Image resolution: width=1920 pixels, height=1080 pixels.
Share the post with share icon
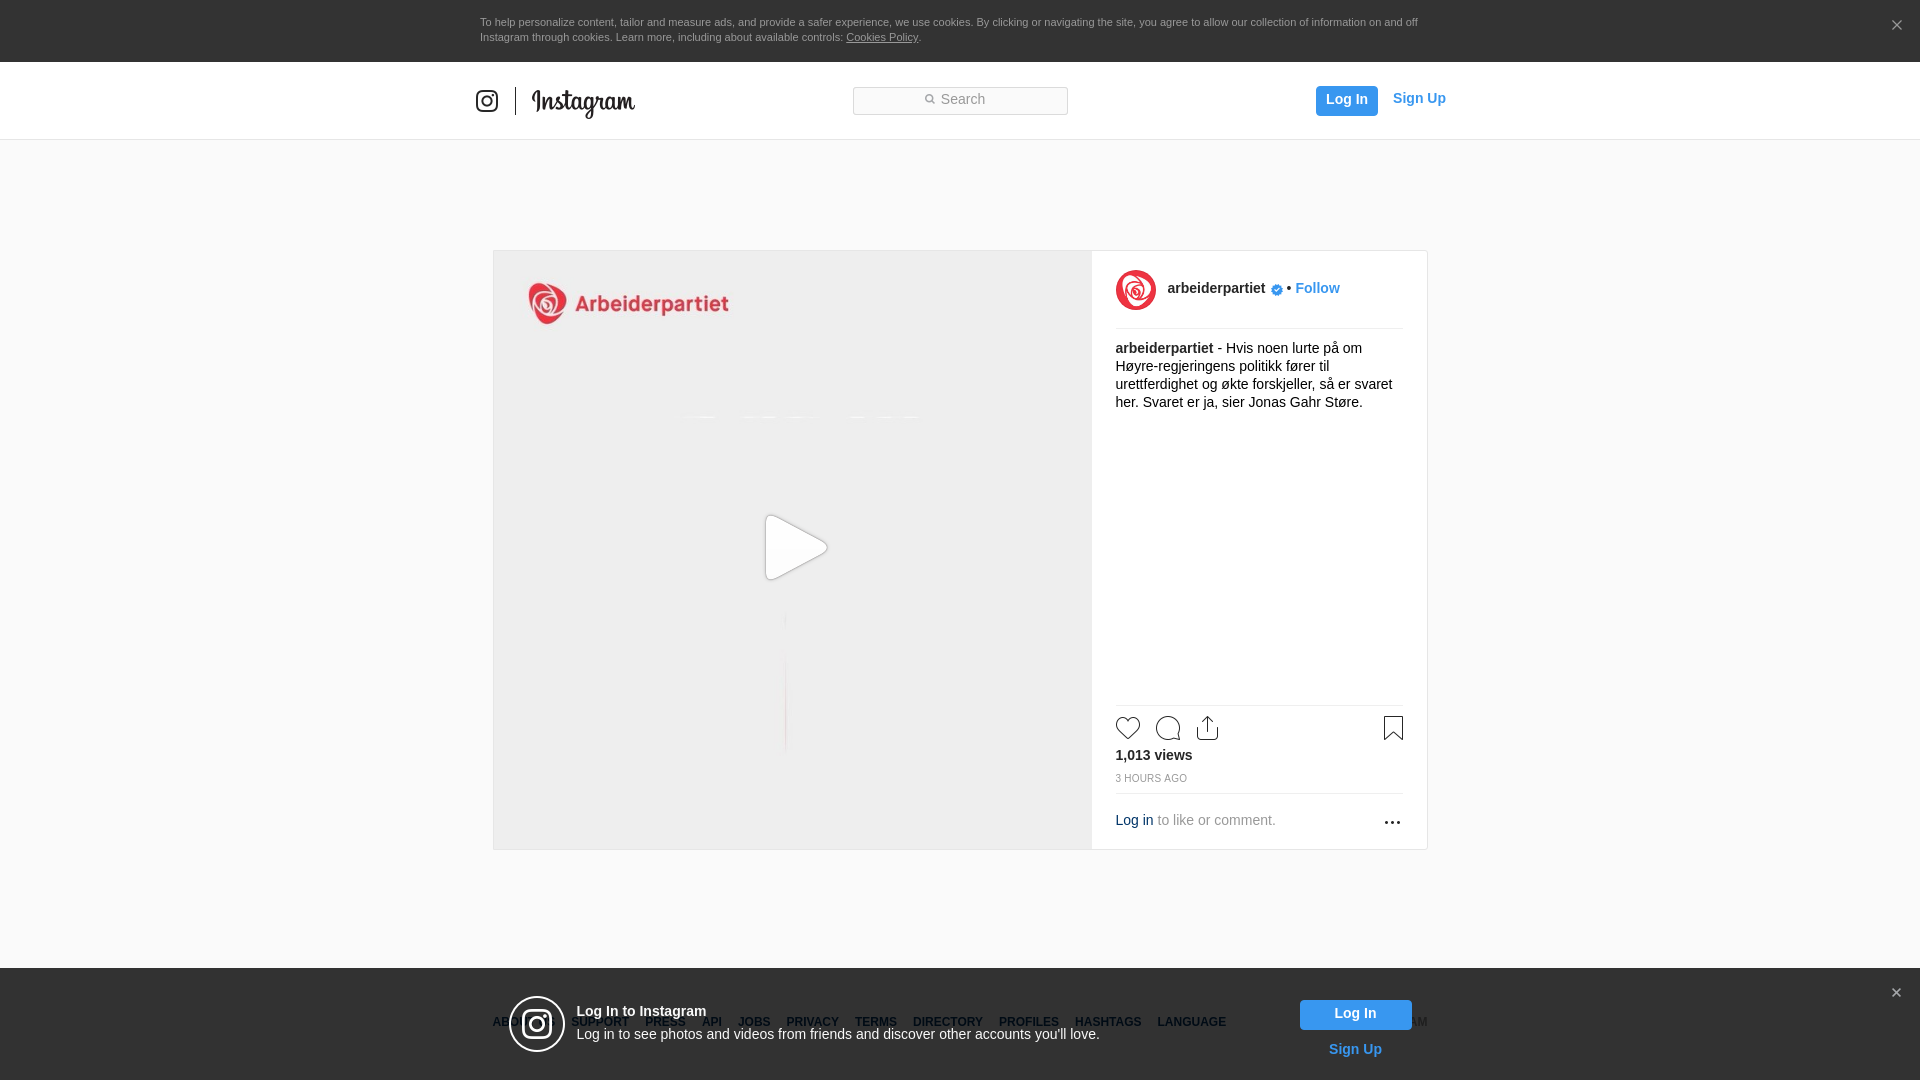point(1207,728)
